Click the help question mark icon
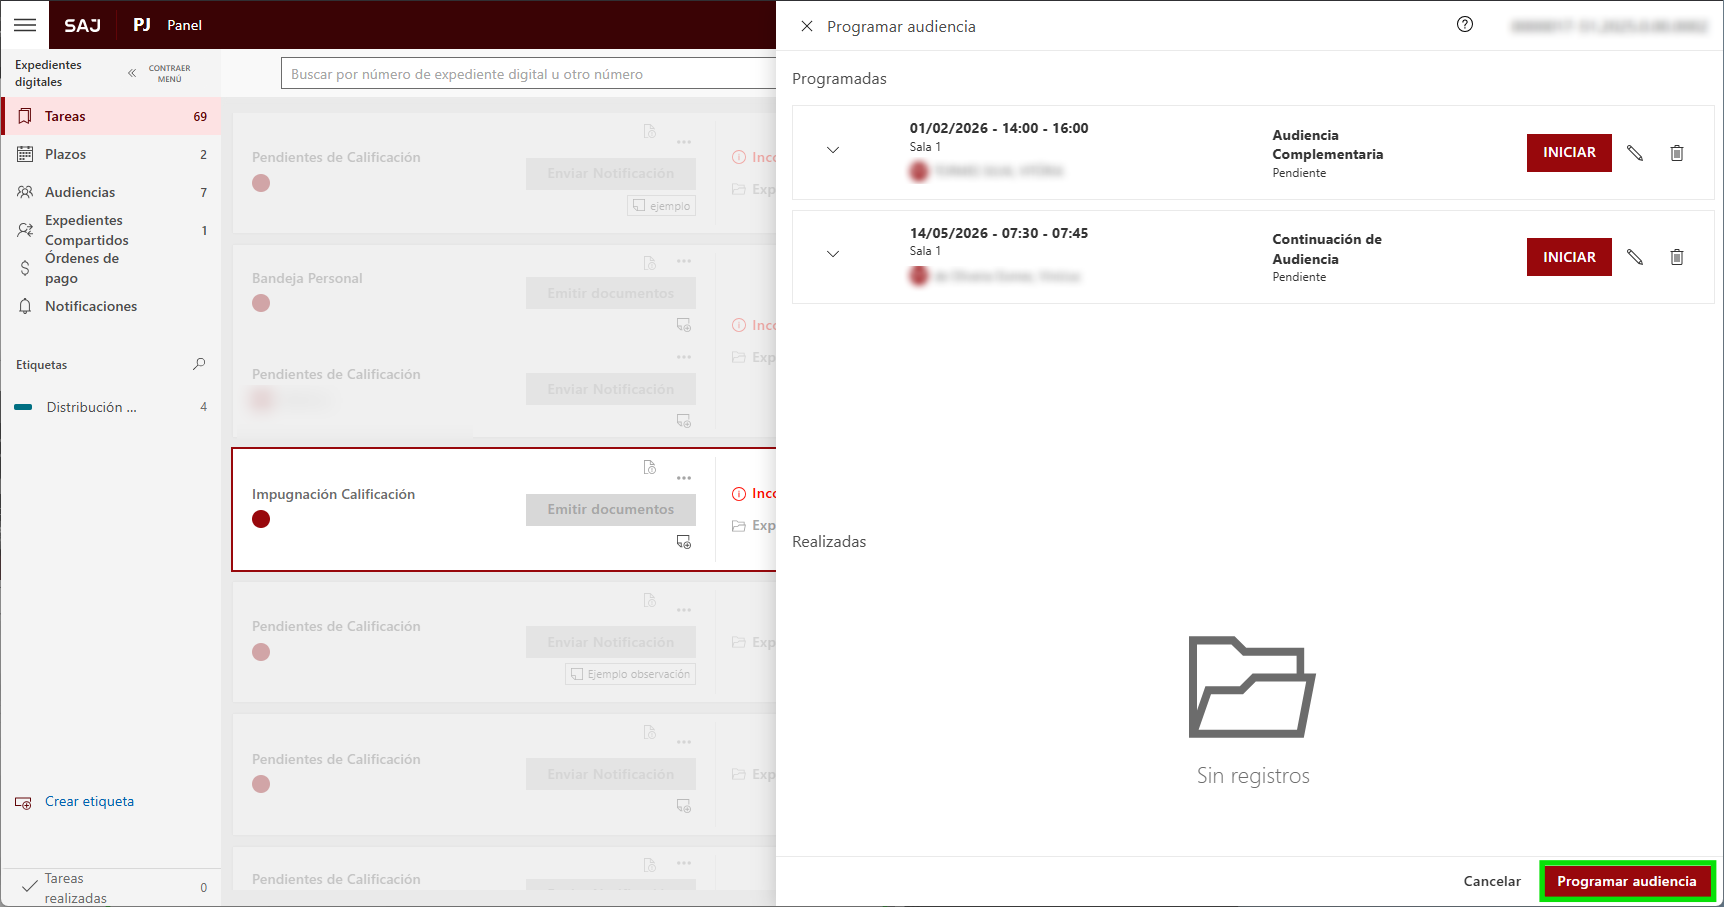The width and height of the screenshot is (1724, 907). [1464, 25]
